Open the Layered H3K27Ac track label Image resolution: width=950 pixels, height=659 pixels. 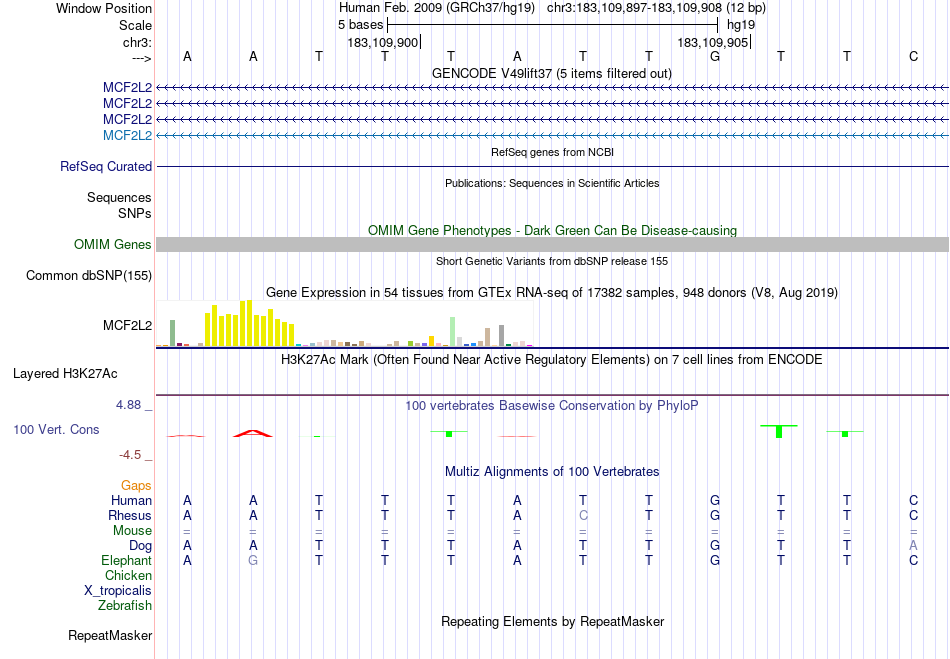[65, 374]
